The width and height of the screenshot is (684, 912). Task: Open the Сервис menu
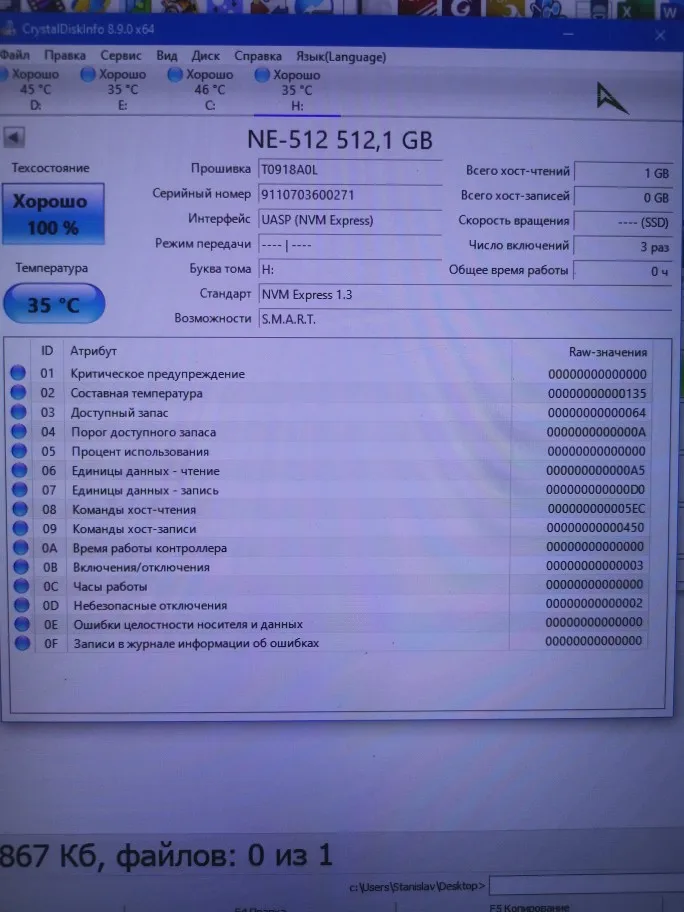[x=120, y=56]
